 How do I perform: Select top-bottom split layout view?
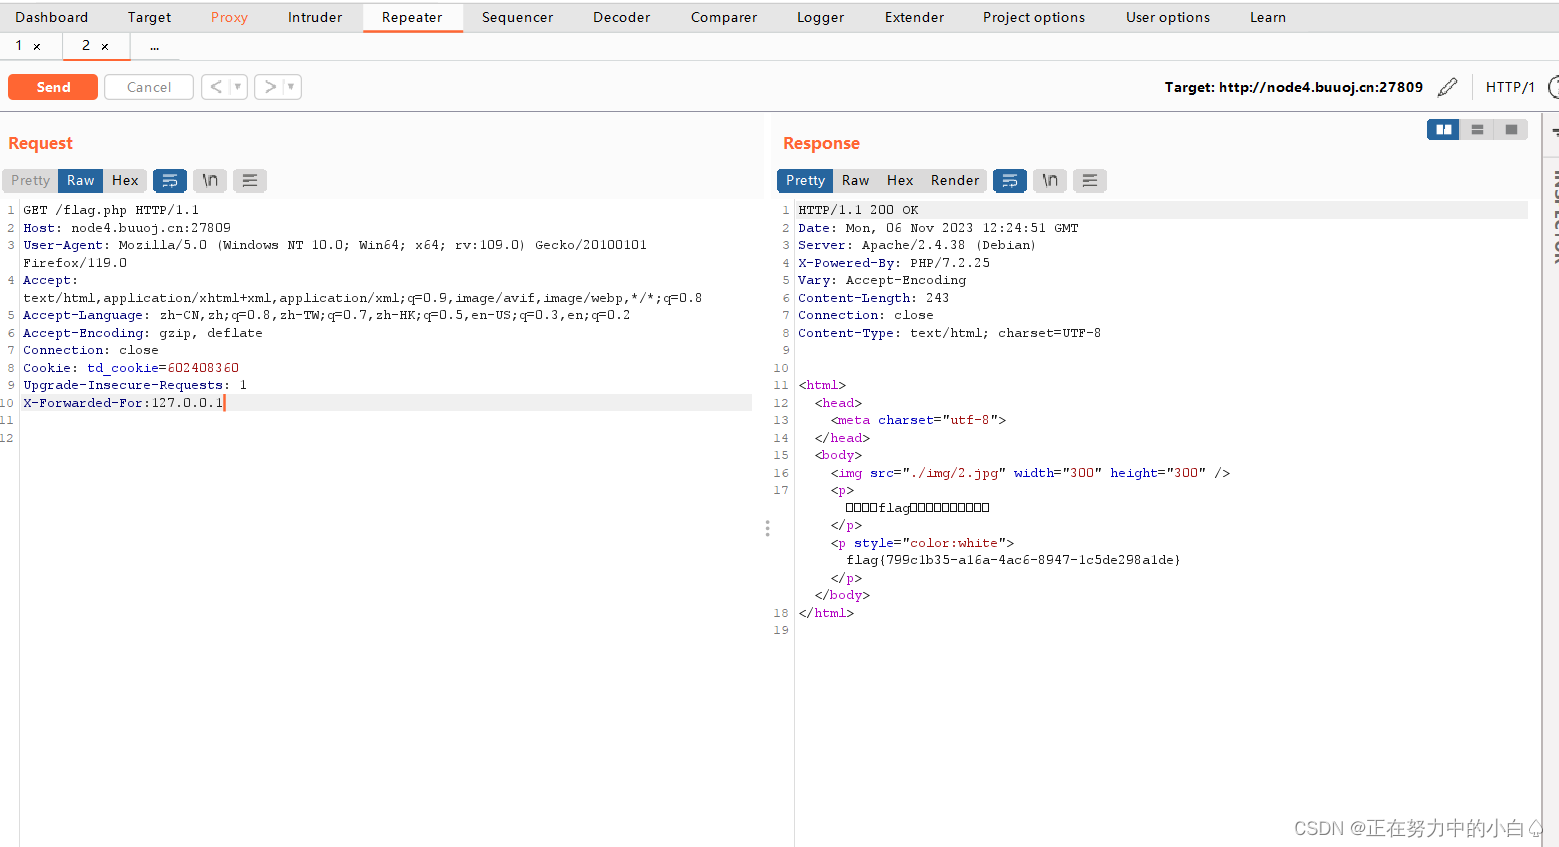coord(1477,129)
